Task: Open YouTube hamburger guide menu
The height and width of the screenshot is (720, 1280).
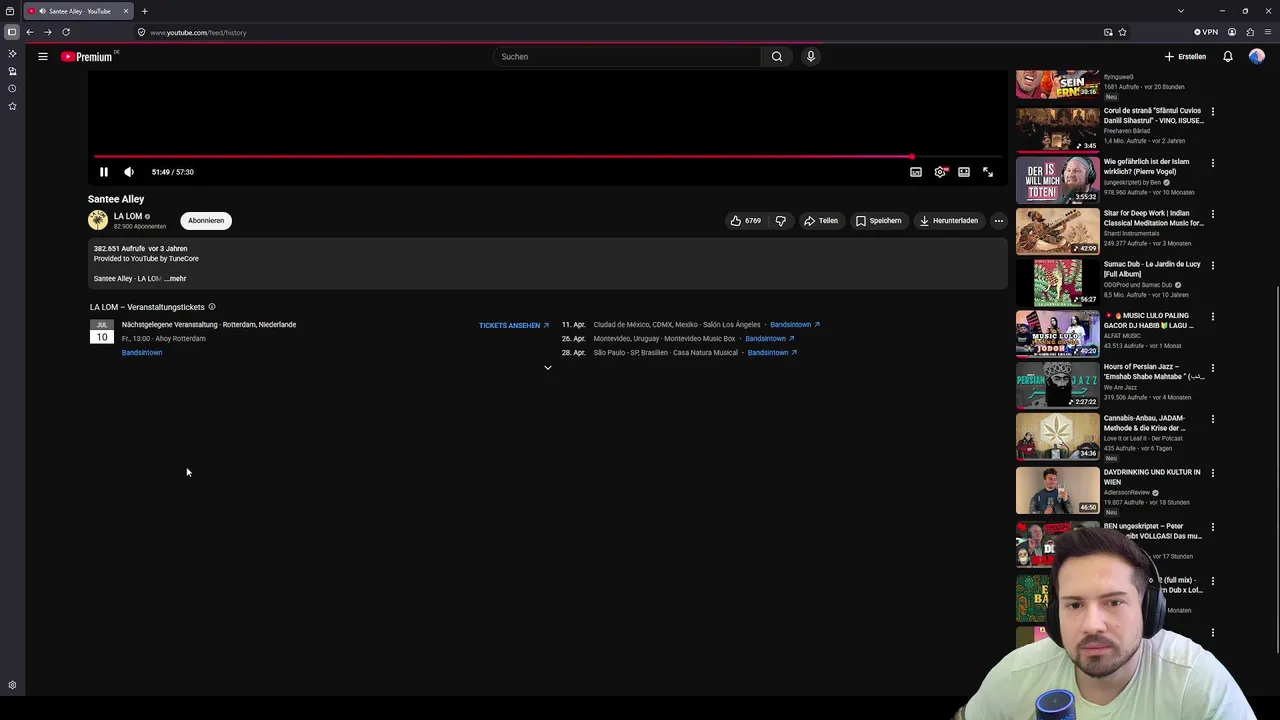Action: (43, 57)
